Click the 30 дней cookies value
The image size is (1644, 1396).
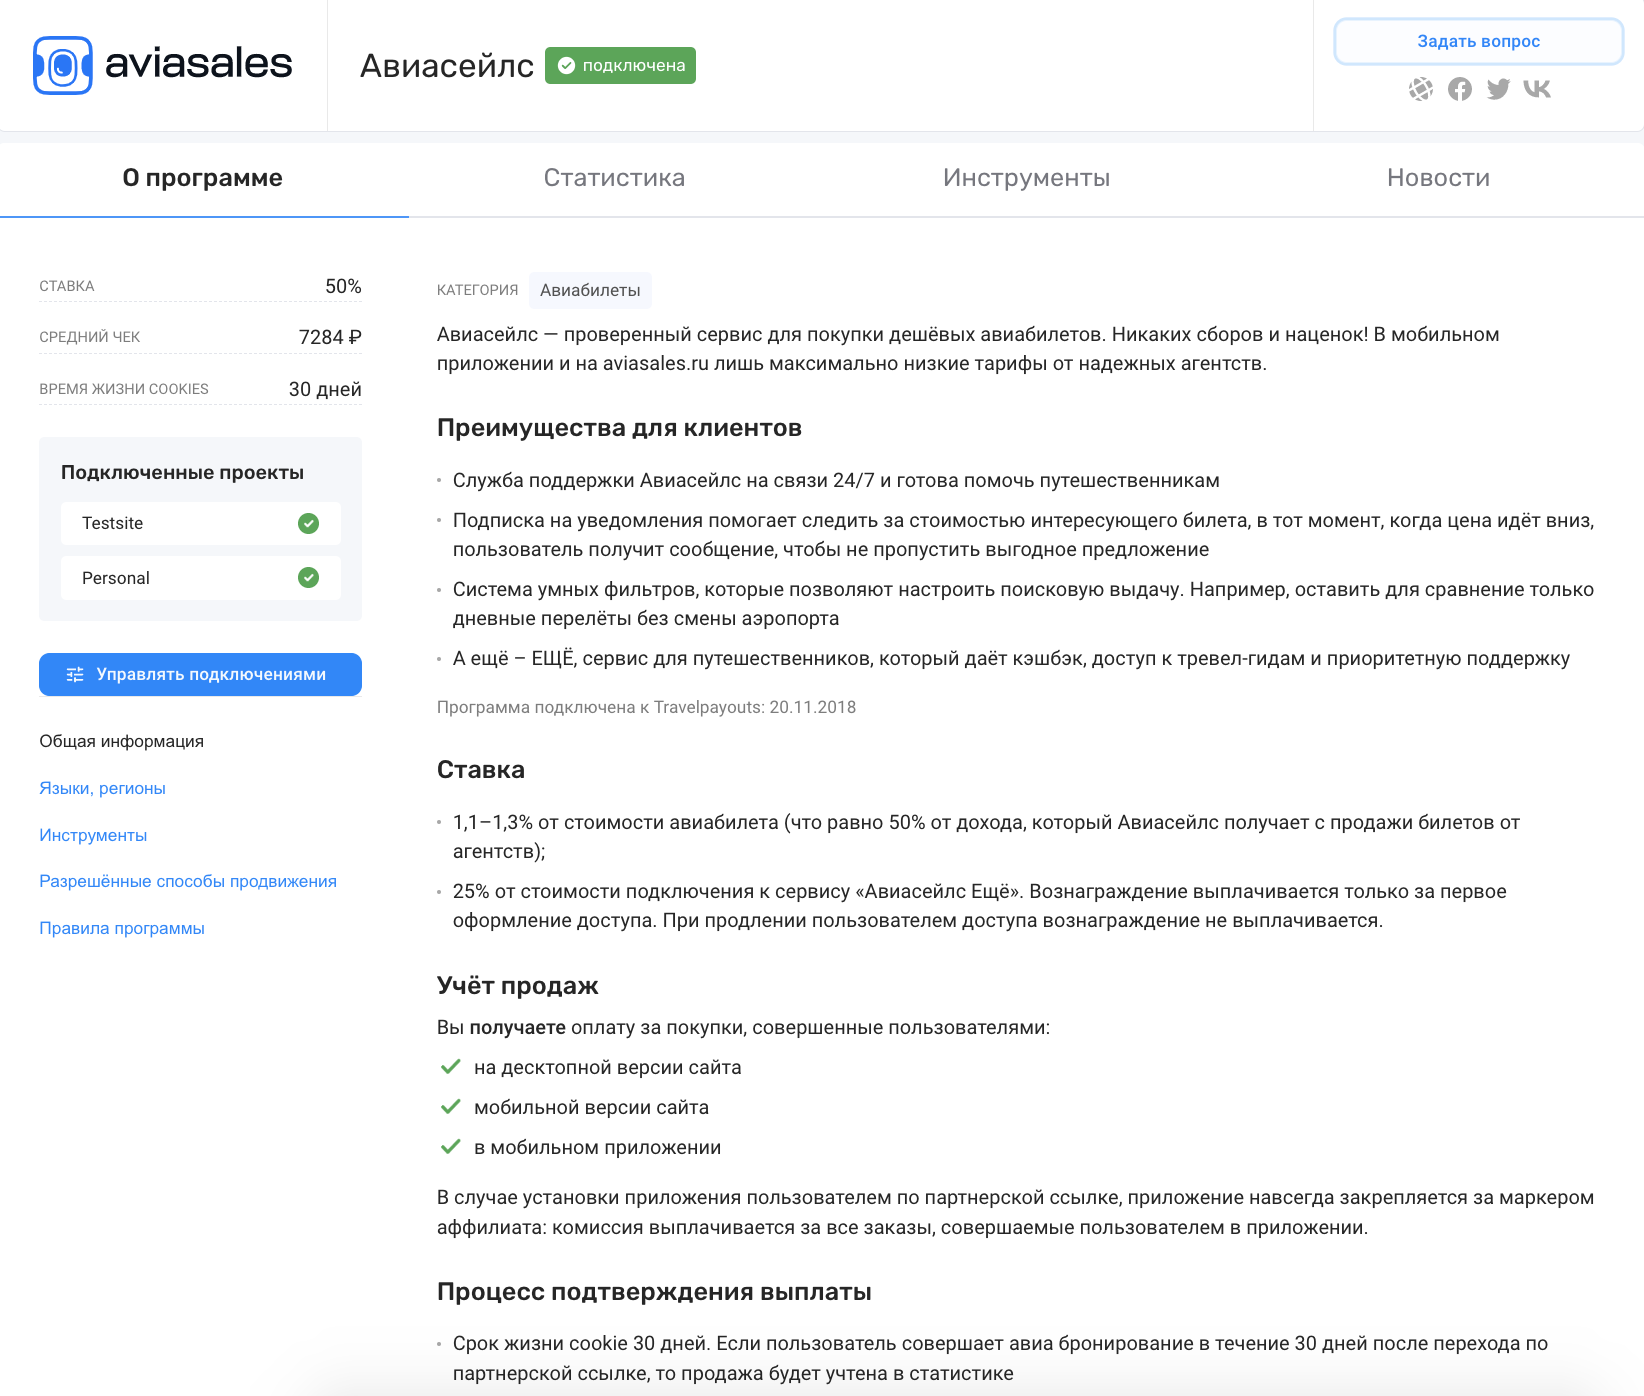coord(325,389)
